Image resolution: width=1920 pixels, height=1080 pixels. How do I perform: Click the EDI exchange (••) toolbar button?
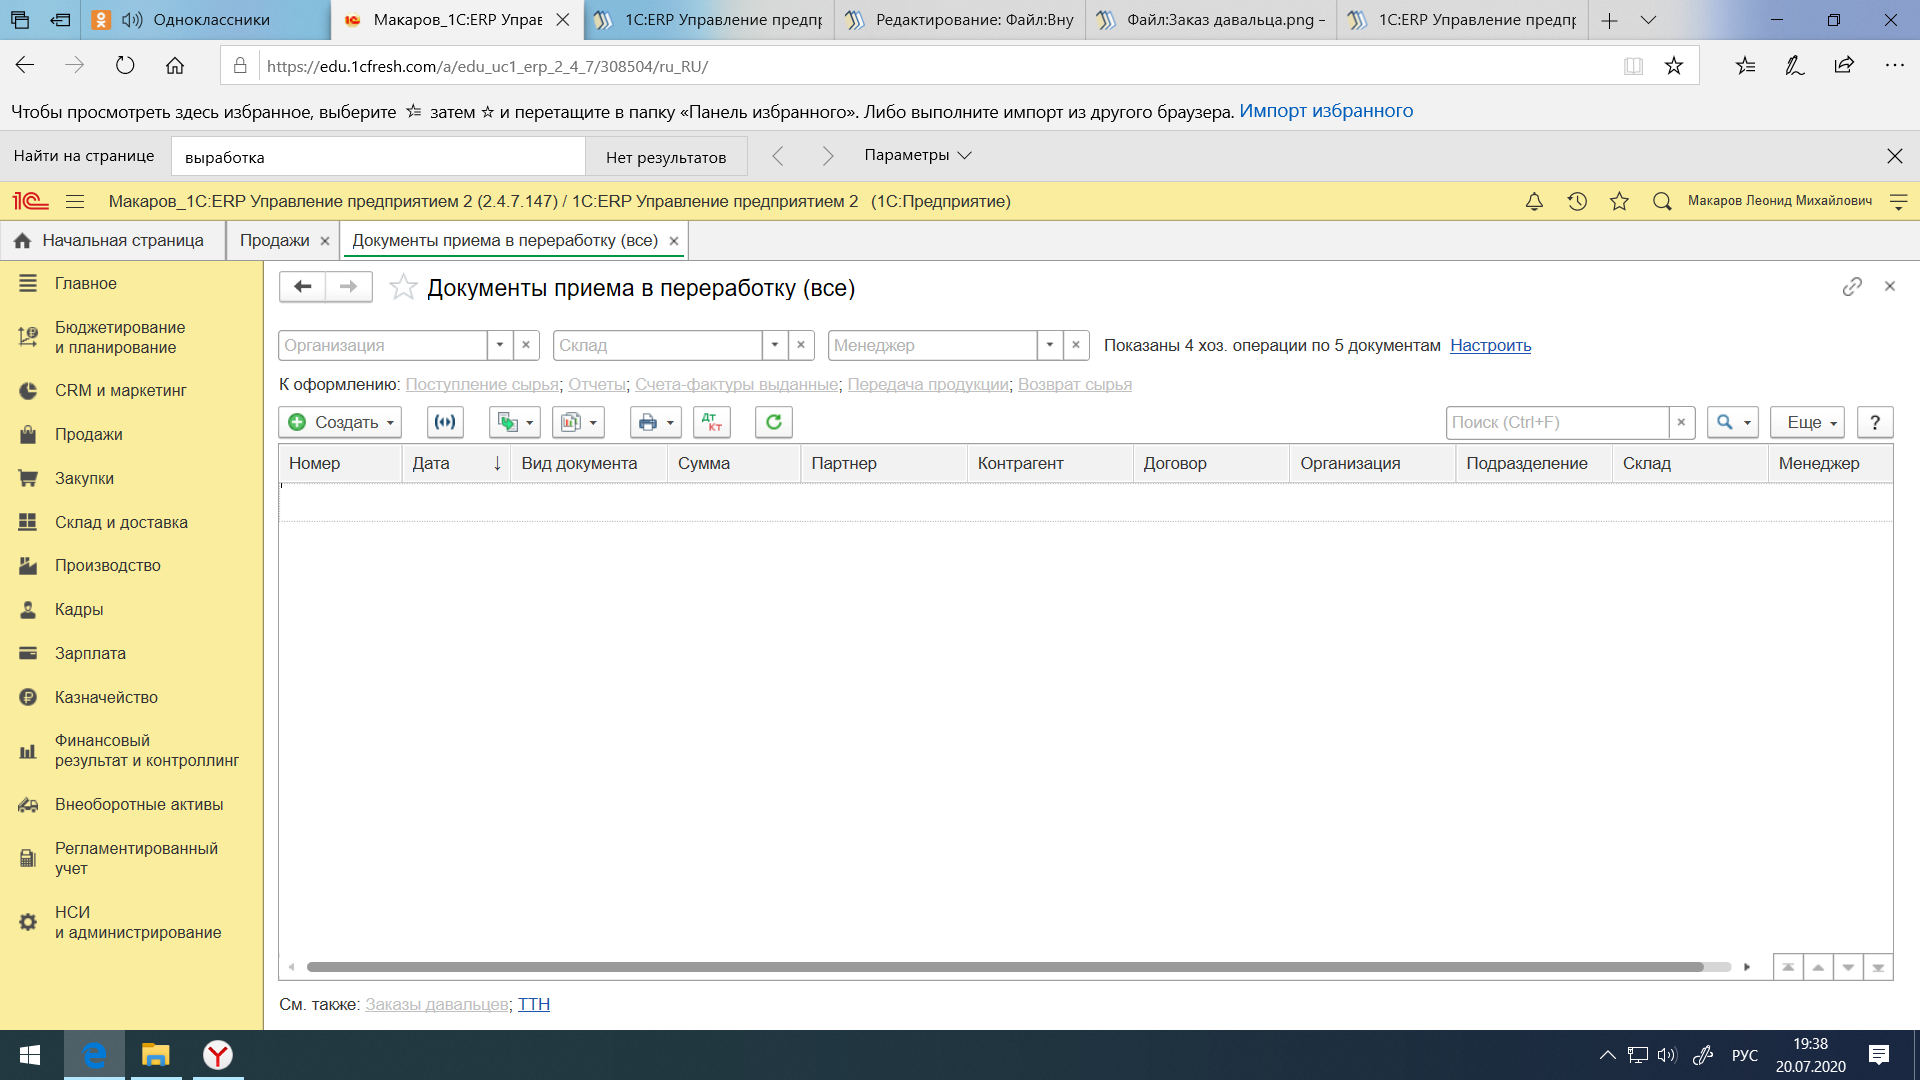[x=445, y=422]
